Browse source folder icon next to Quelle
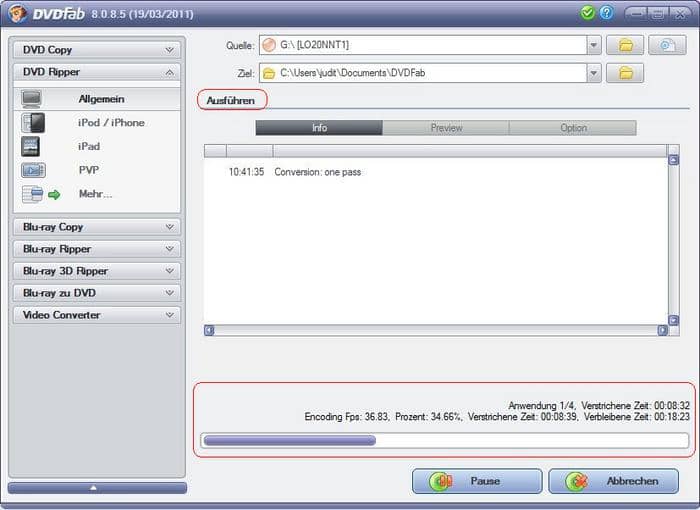 625,45
